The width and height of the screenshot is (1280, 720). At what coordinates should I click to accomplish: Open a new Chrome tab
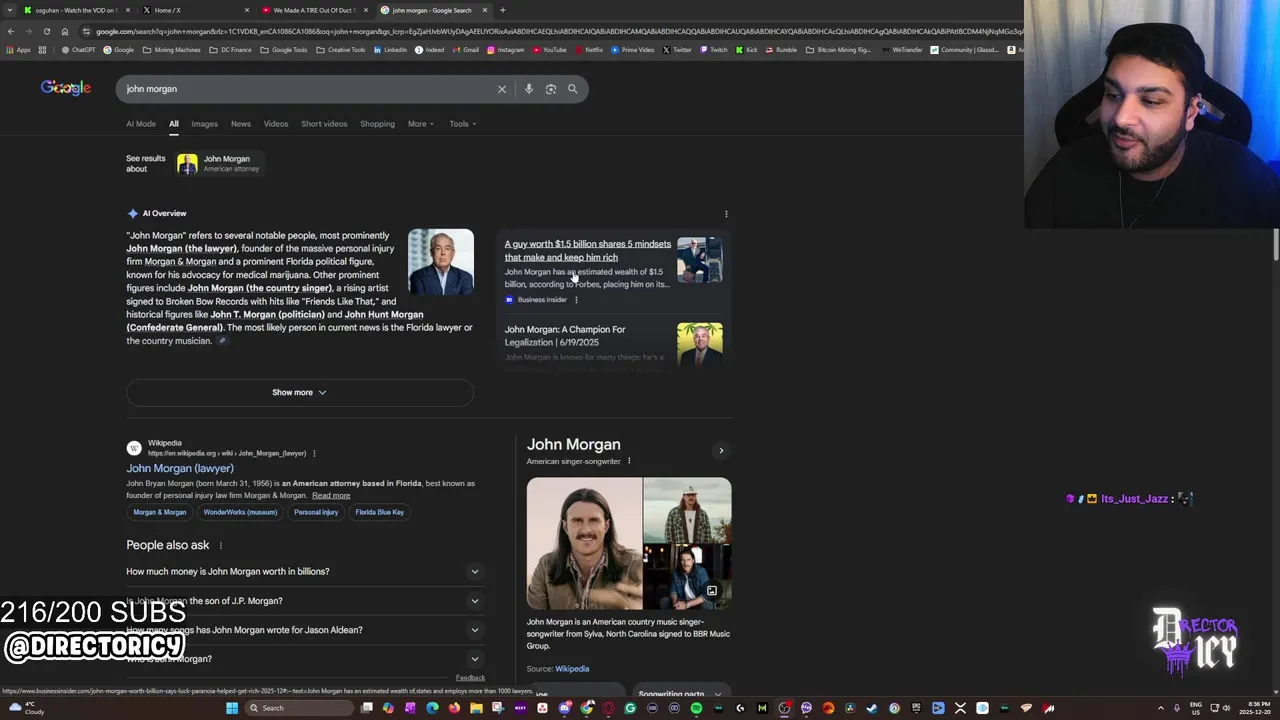click(x=502, y=10)
